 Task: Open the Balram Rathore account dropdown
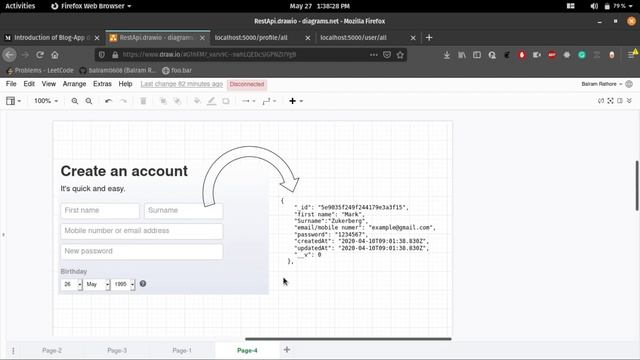[602, 84]
